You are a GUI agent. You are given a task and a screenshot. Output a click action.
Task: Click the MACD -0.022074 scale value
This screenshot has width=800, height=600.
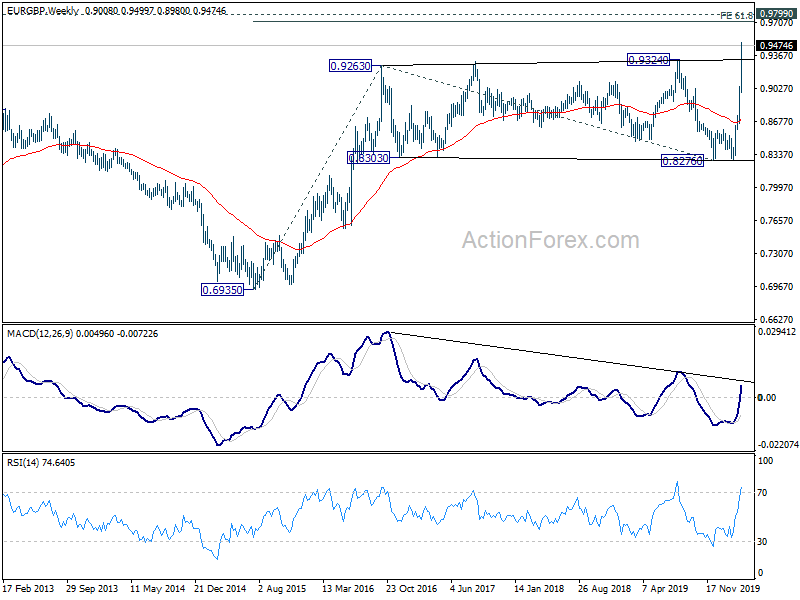(x=778, y=445)
